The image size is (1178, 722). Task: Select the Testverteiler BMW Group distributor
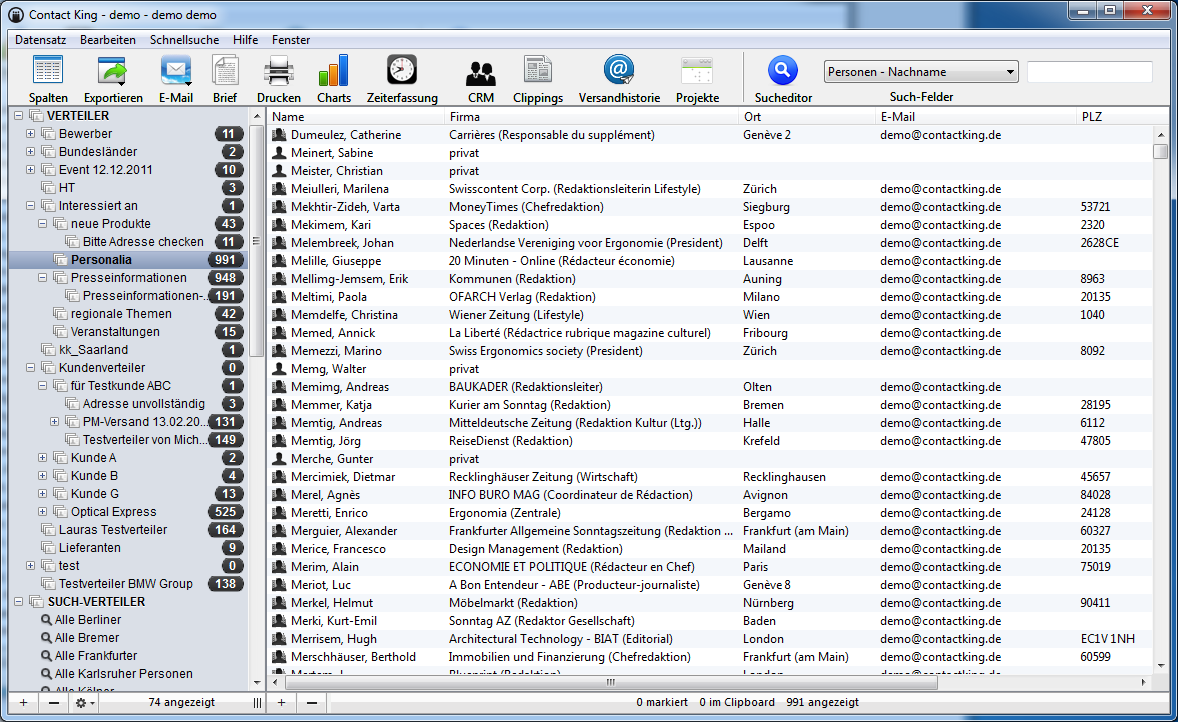(x=125, y=584)
